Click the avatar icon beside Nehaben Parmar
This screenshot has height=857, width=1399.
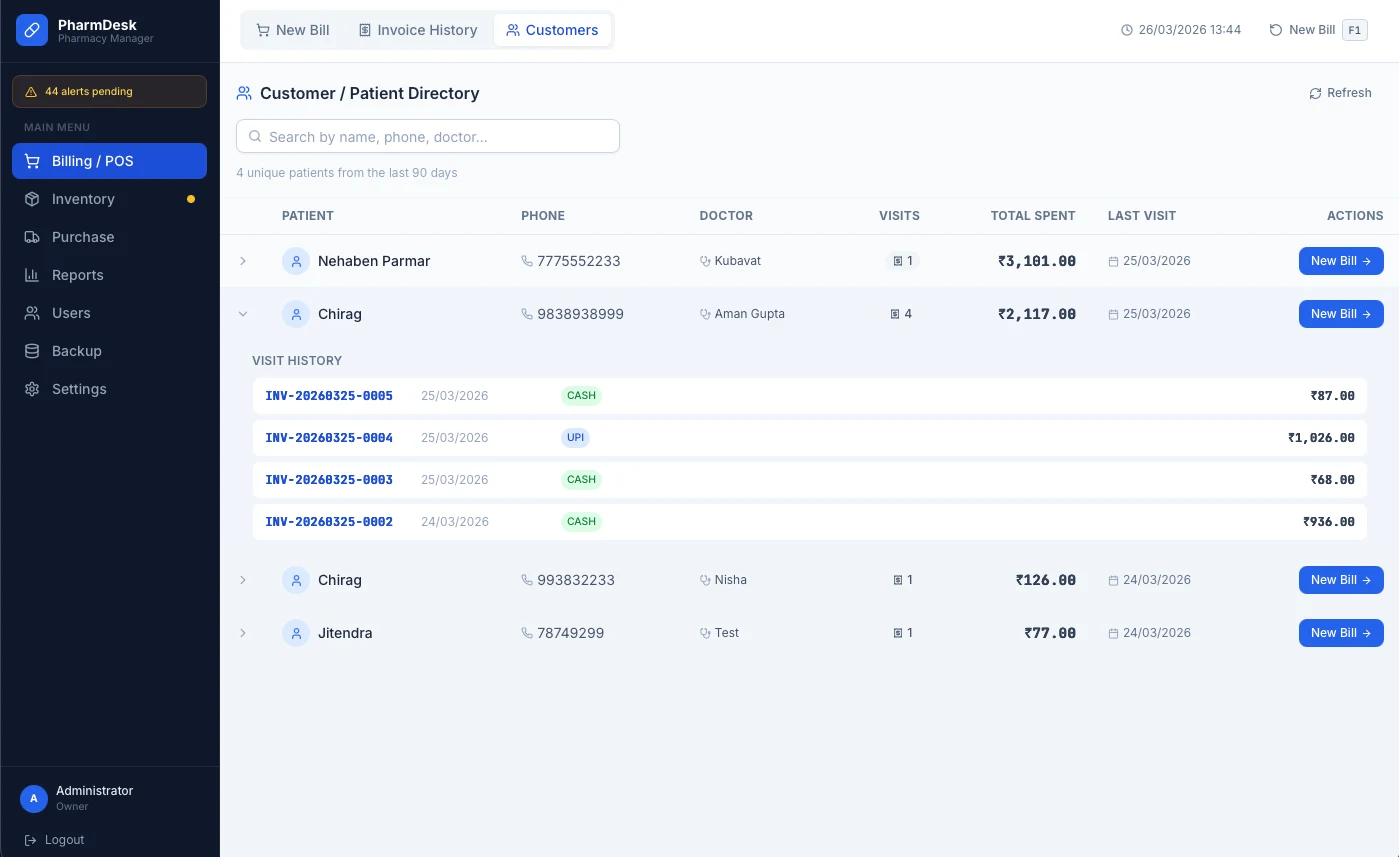(x=296, y=261)
